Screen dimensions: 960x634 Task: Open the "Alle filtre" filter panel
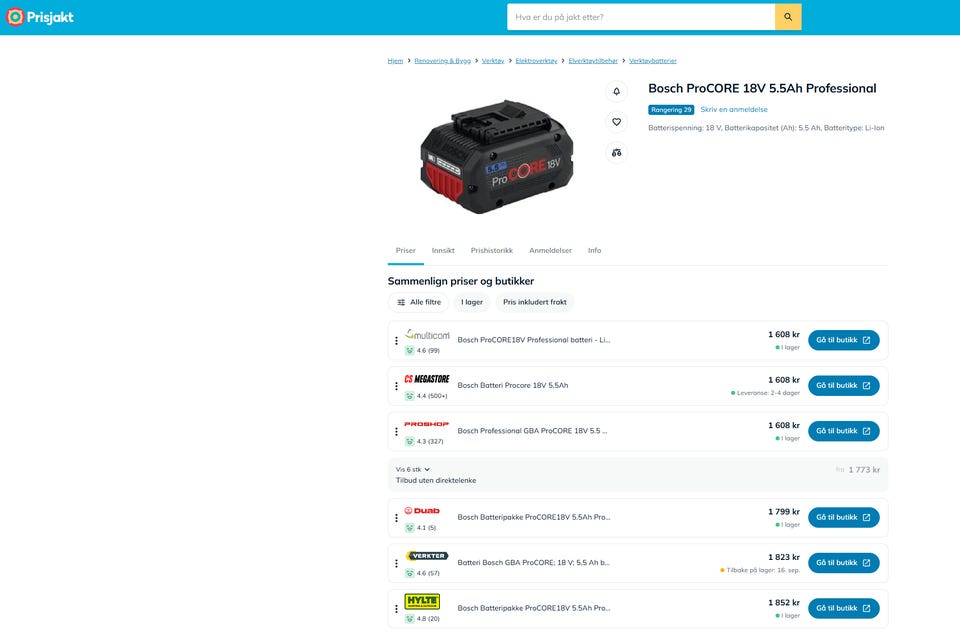[x=419, y=302]
